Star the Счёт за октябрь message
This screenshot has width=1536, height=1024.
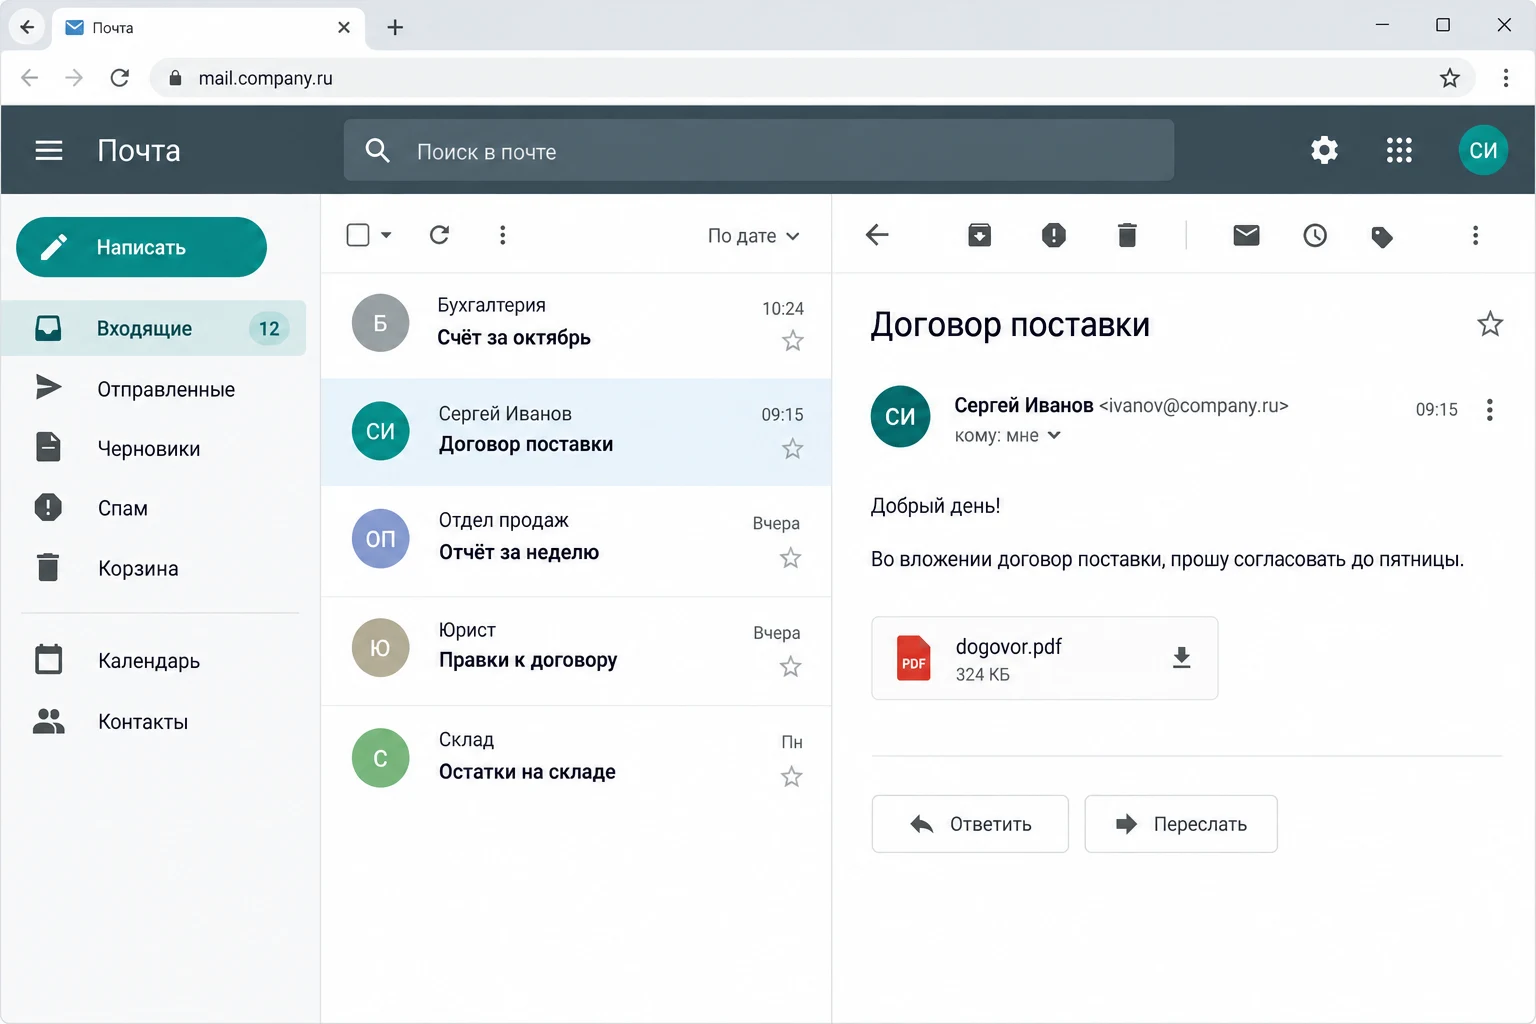[793, 341]
